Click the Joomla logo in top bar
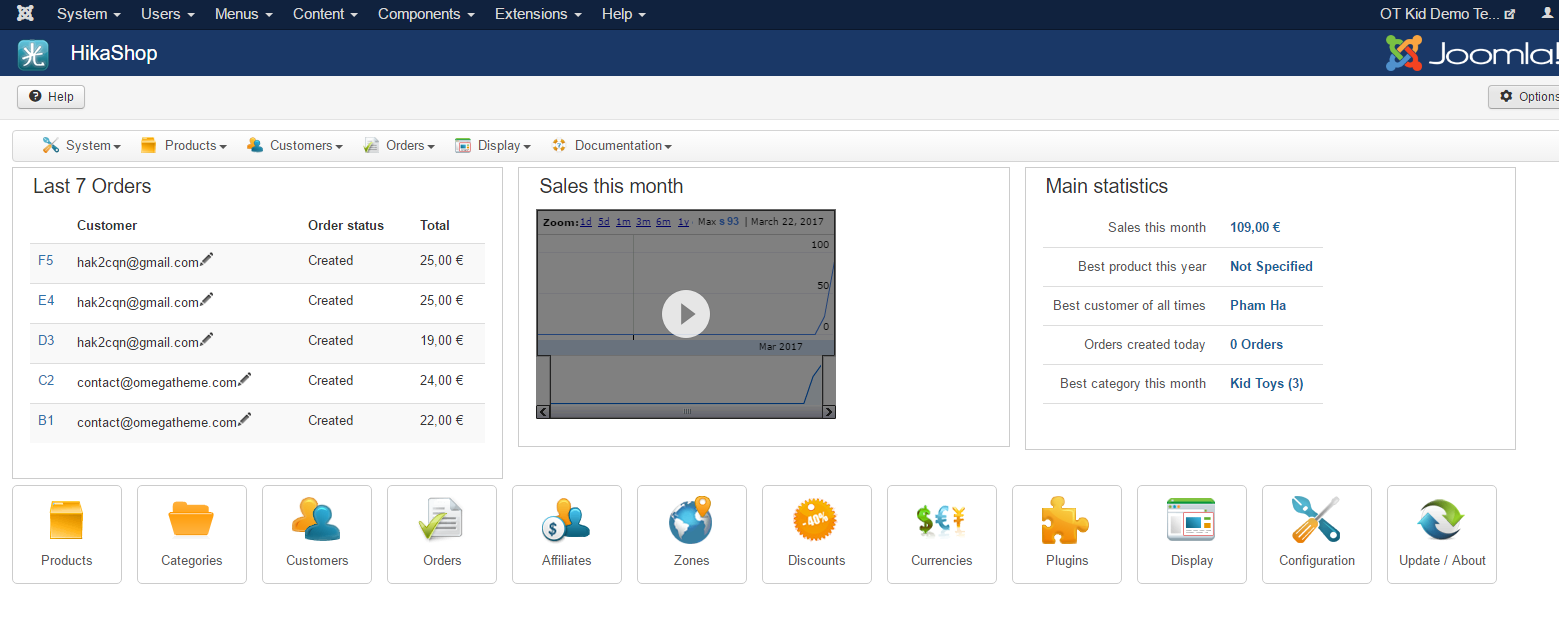 click(26, 14)
